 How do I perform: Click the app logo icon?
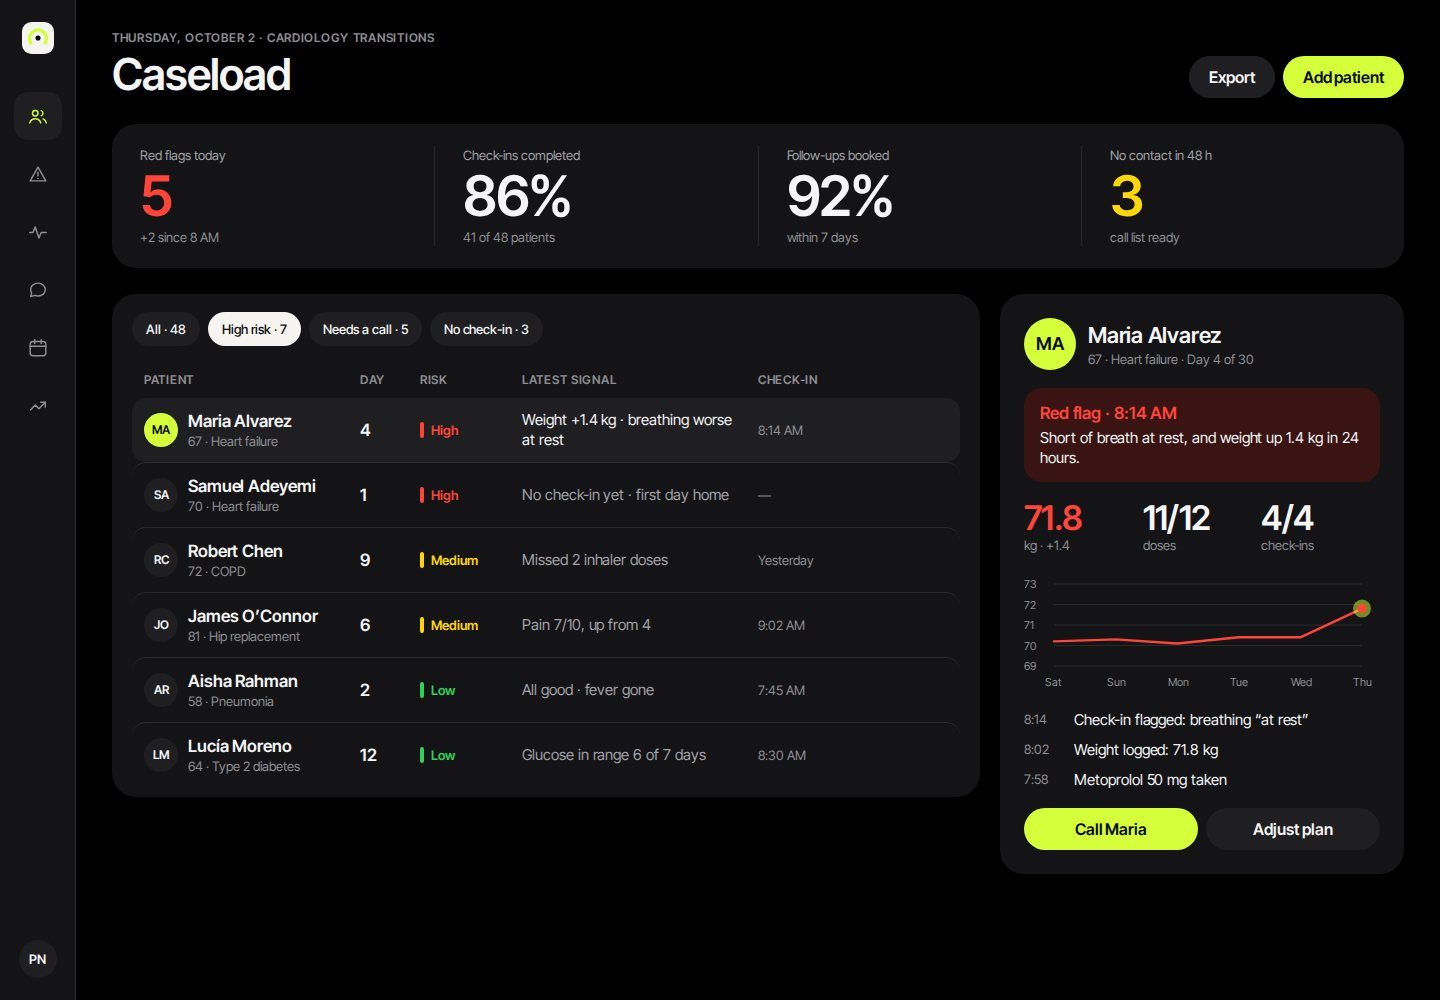click(38, 38)
